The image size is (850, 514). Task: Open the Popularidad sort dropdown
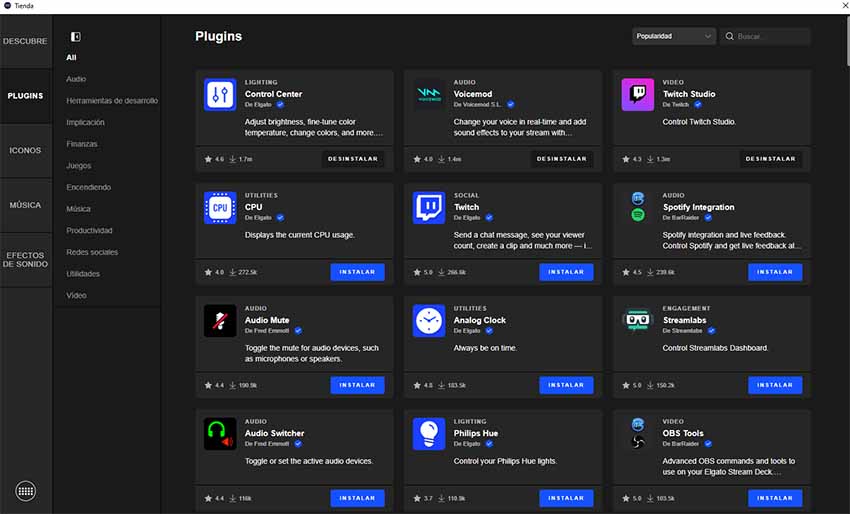pos(674,36)
